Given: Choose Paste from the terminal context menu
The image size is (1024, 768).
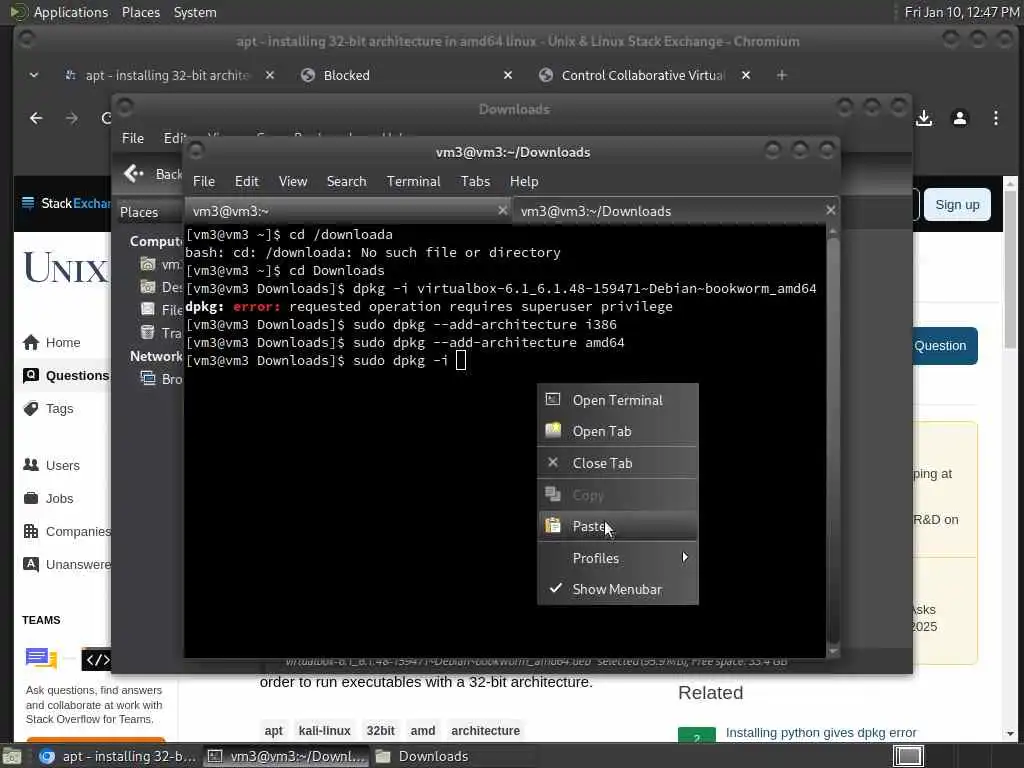Looking at the screenshot, I should click(618, 526).
